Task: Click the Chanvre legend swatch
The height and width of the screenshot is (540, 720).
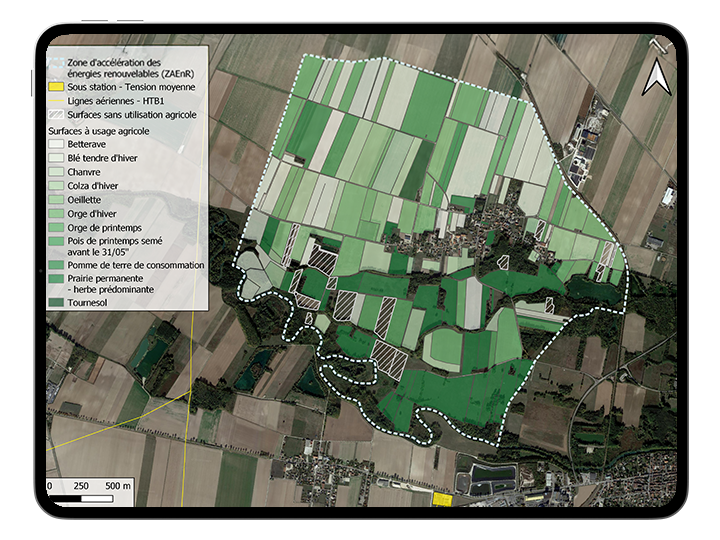Action: 55,172
